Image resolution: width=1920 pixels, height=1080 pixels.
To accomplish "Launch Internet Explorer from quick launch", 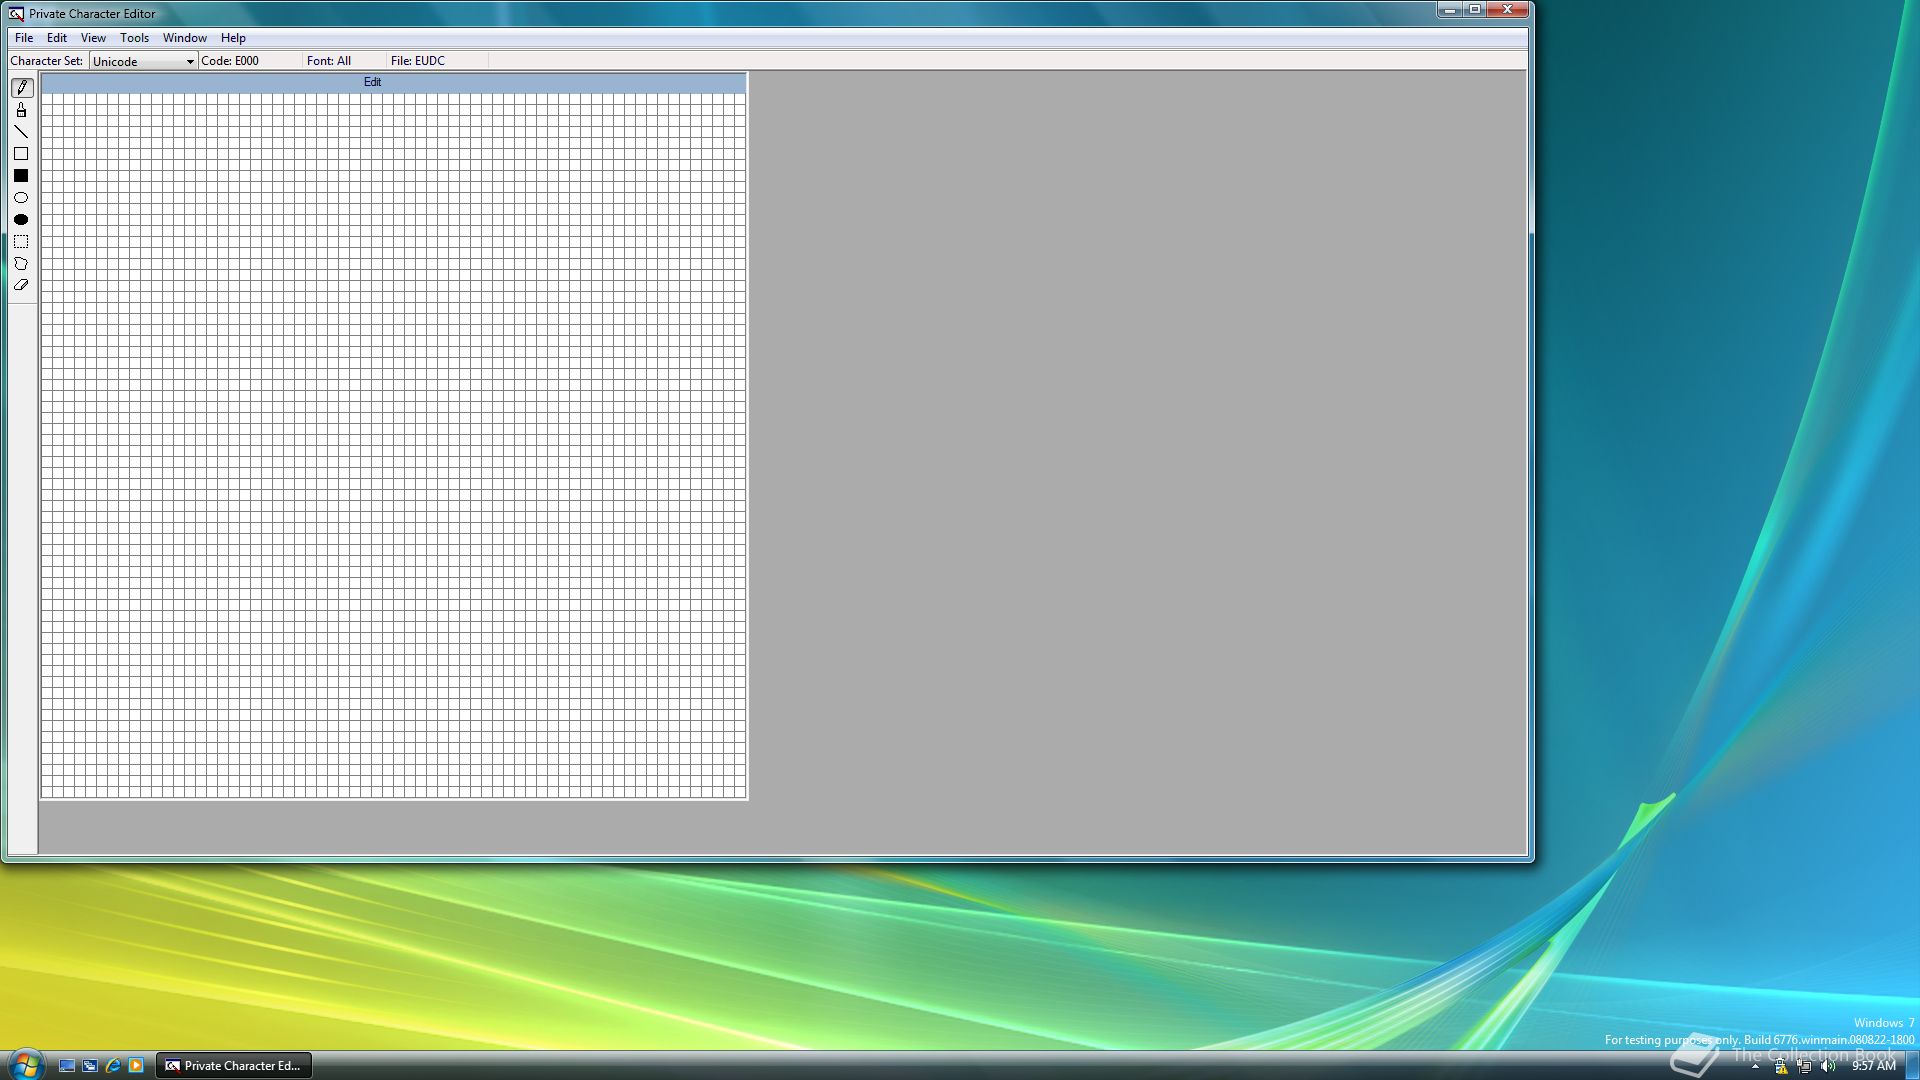I will (113, 1066).
